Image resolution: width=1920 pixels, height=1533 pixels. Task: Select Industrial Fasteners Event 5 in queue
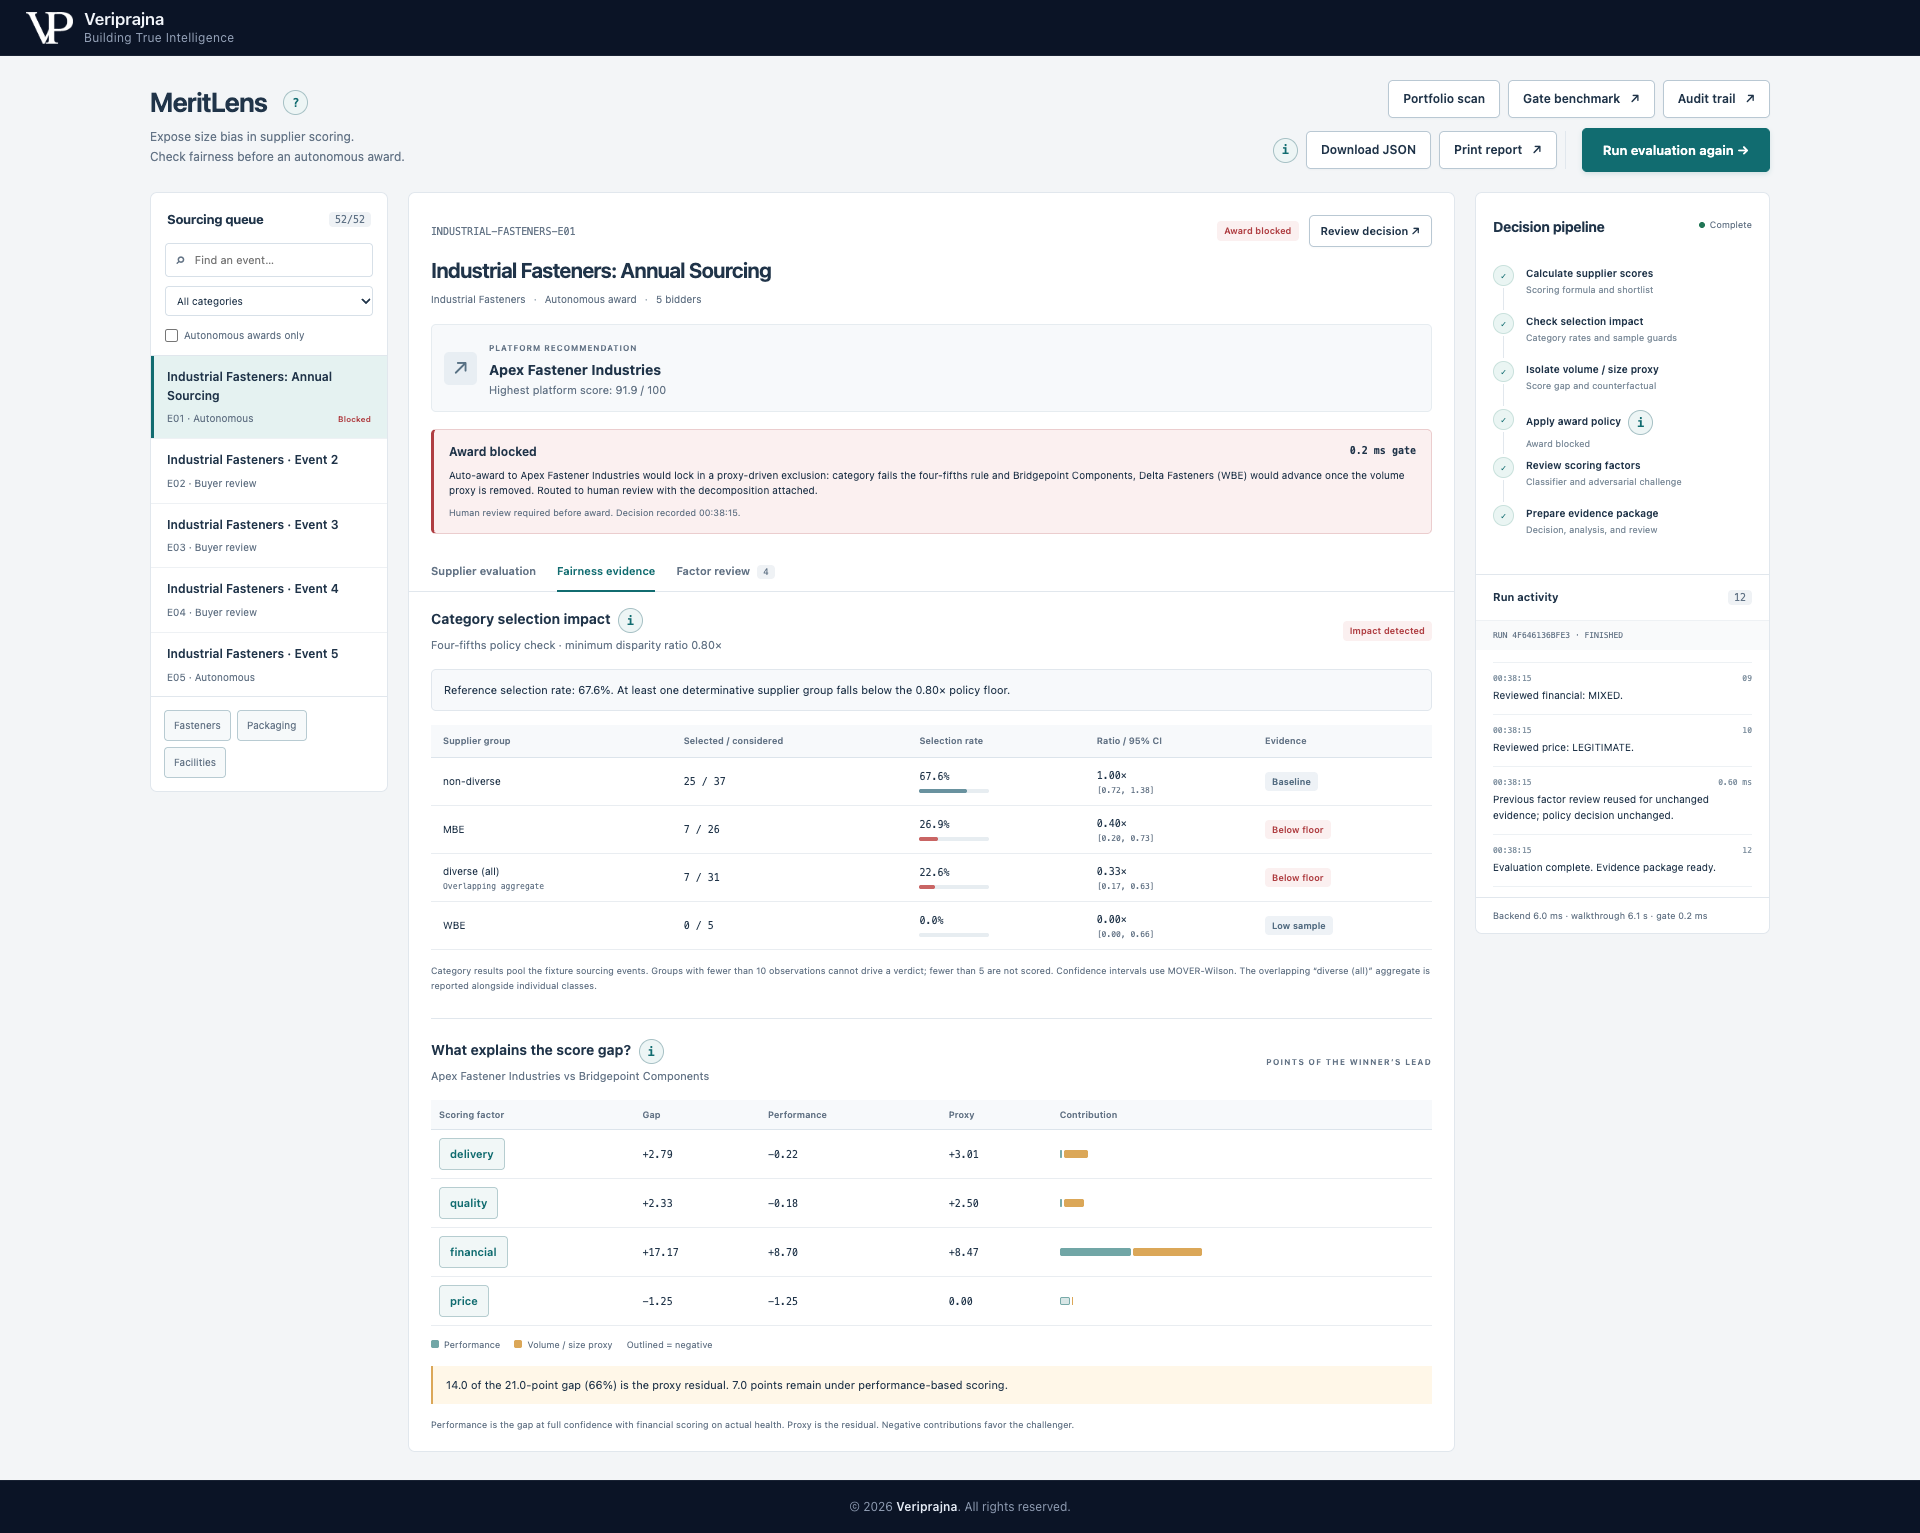click(x=269, y=665)
